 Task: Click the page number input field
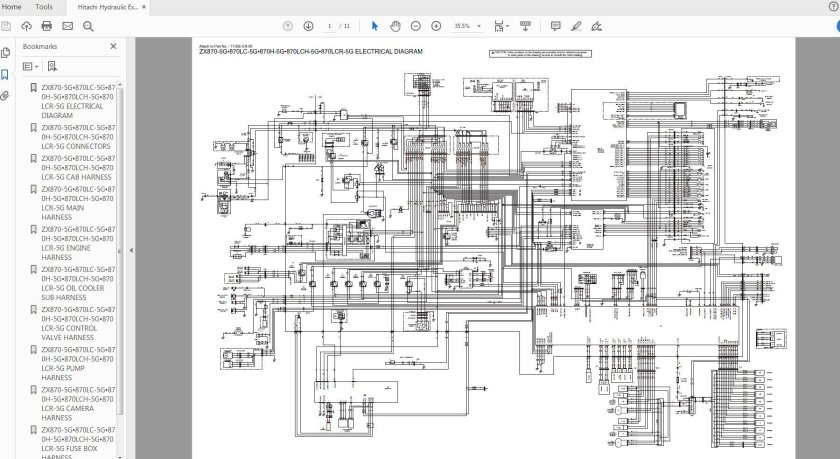point(330,25)
